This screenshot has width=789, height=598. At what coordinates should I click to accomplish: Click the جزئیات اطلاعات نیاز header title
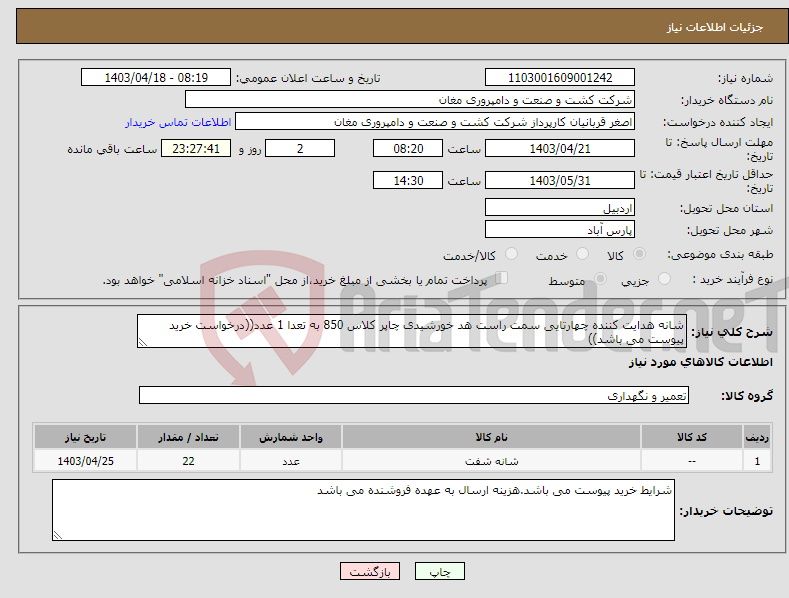click(x=715, y=27)
